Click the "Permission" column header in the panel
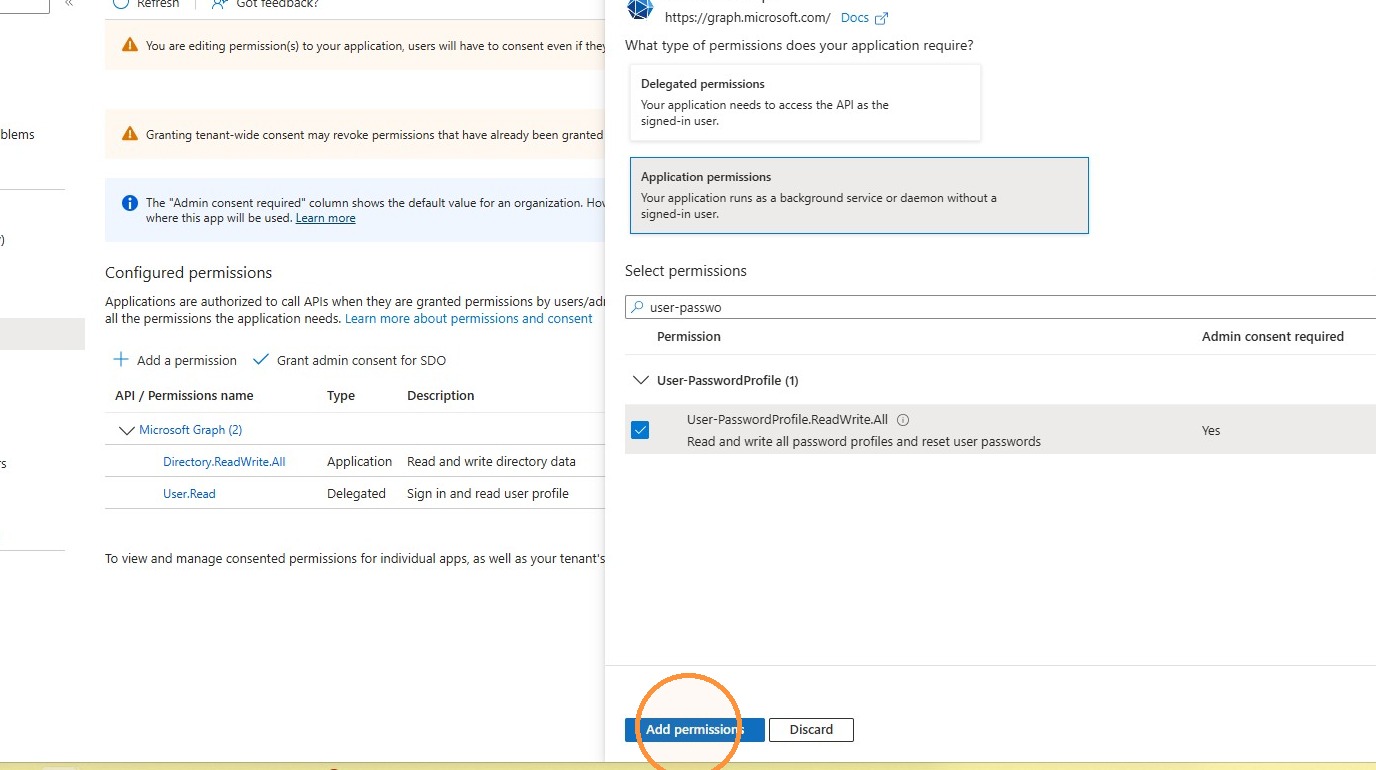This screenshot has height=770, width=1376. point(689,337)
